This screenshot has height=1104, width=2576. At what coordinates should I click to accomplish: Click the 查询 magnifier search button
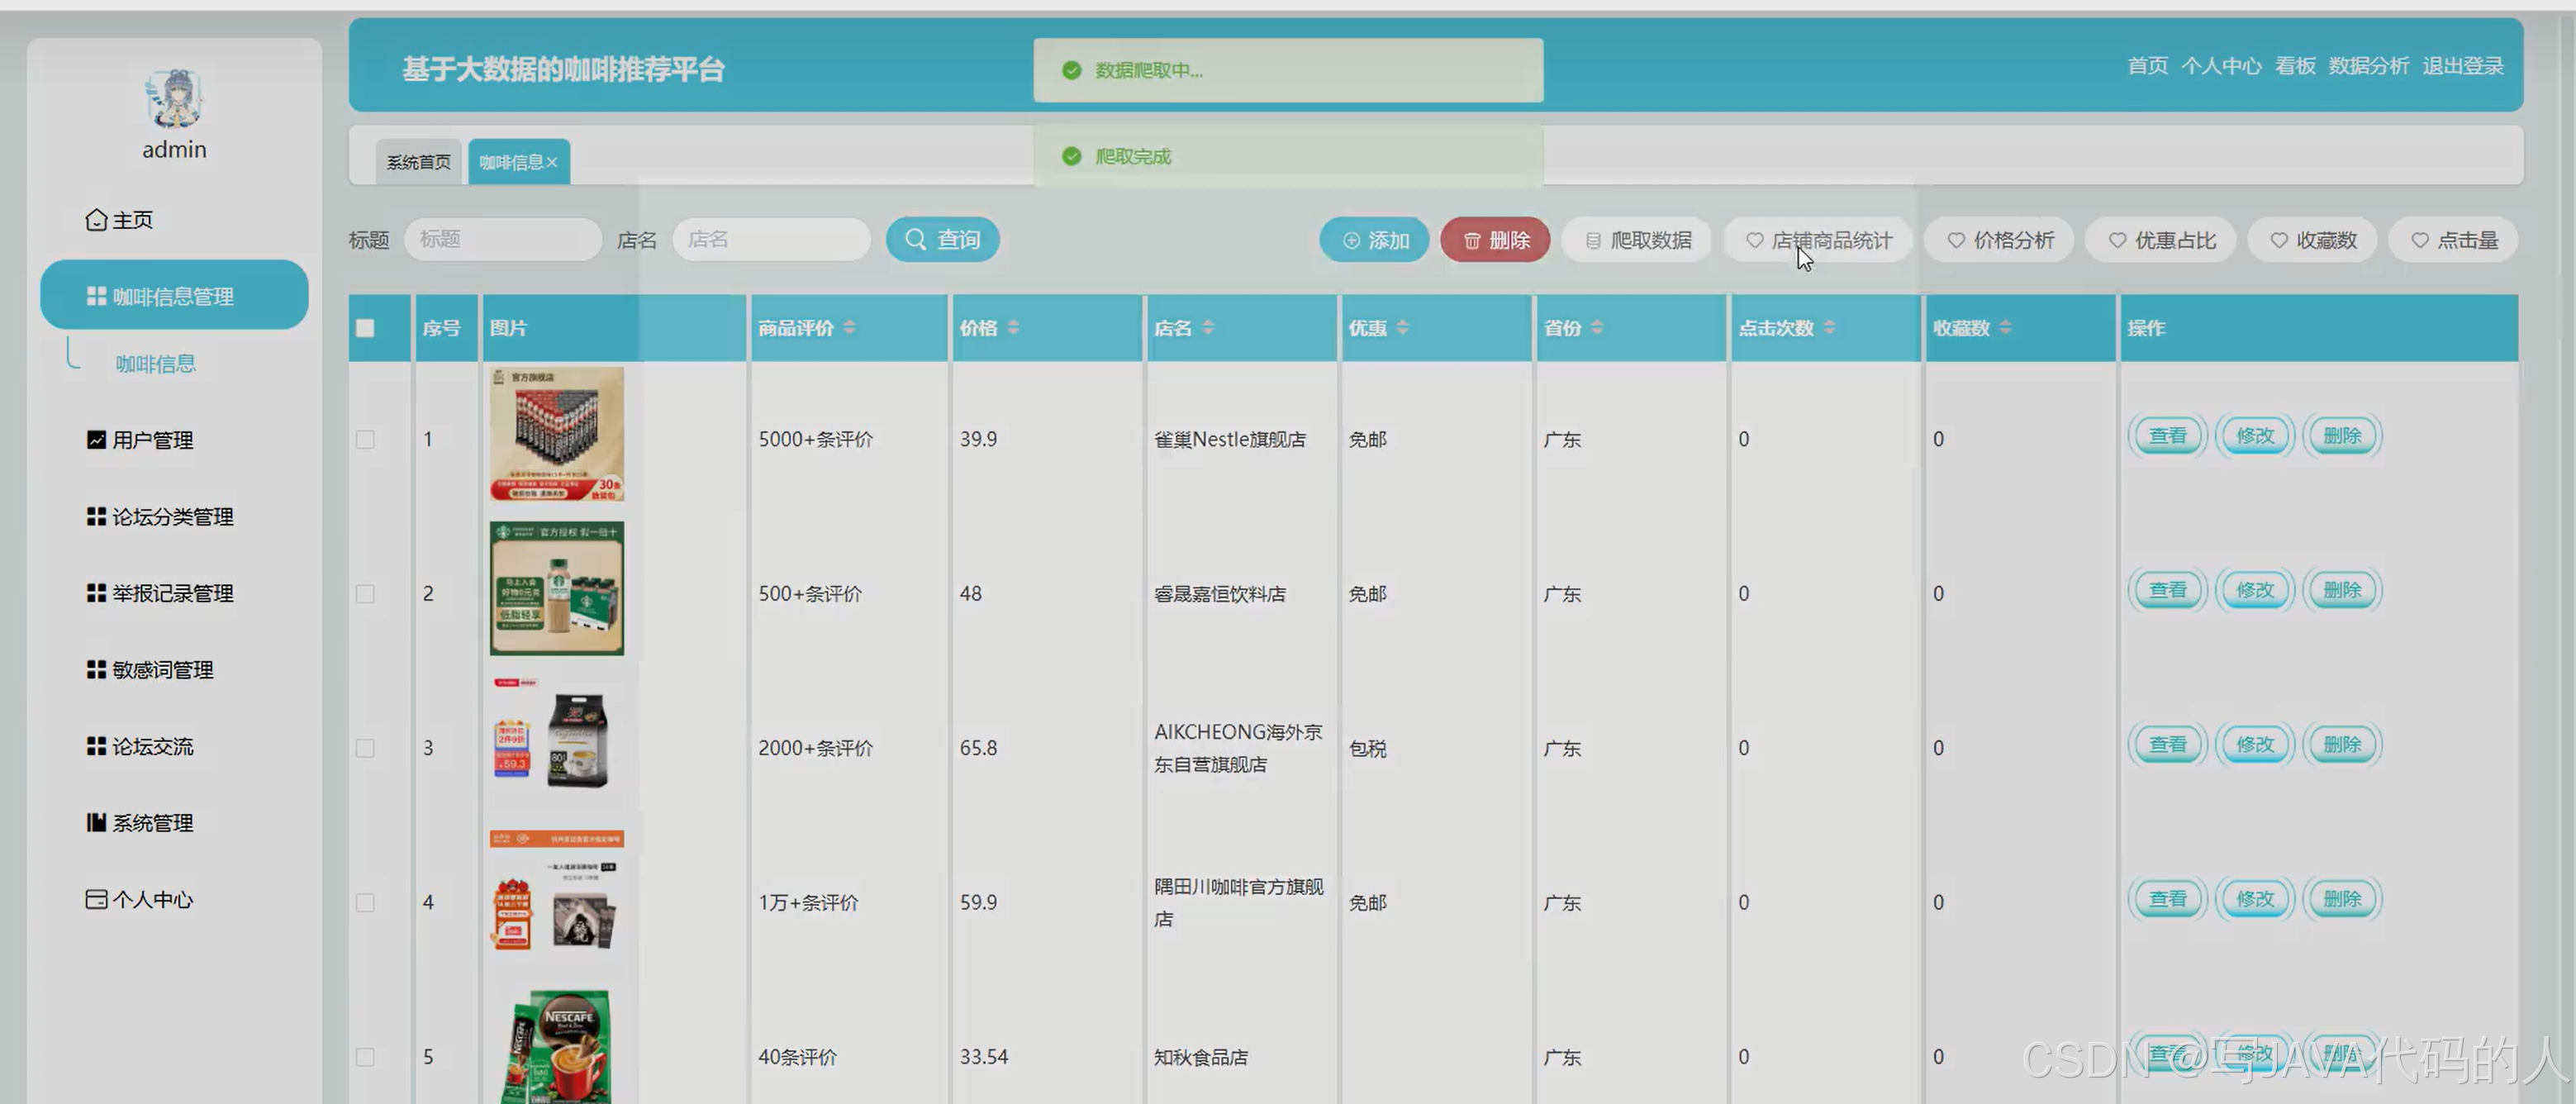tap(942, 240)
